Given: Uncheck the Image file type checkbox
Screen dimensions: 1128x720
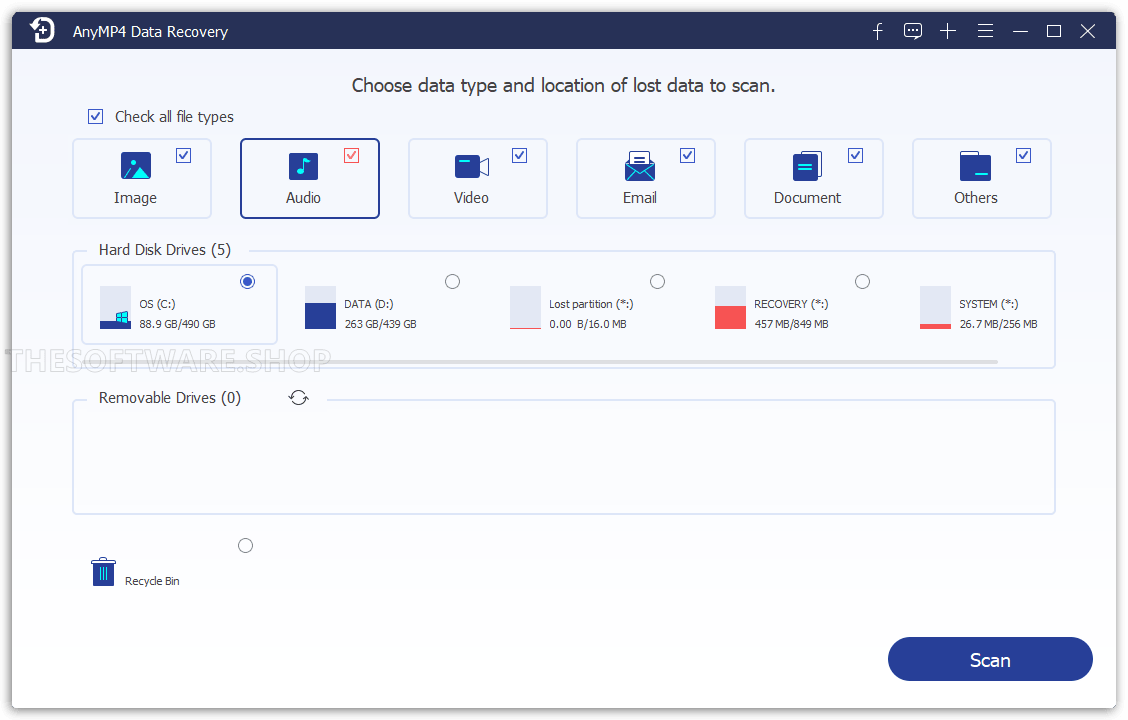Looking at the screenshot, I should (x=183, y=155).
